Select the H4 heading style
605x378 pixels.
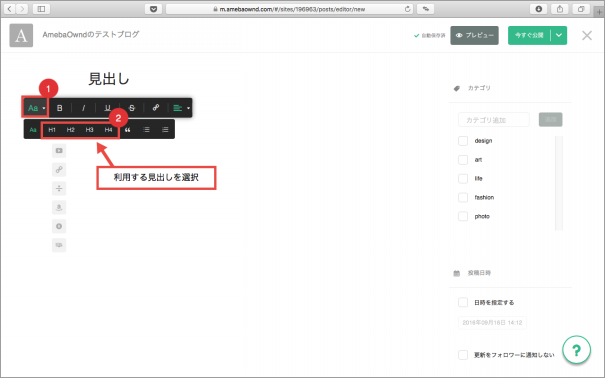coord(108,130)
